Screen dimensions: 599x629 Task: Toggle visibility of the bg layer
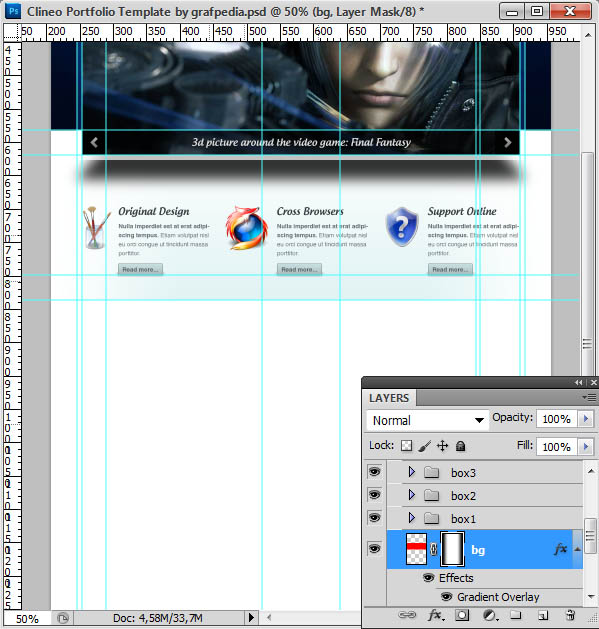(x=375, y=548)
